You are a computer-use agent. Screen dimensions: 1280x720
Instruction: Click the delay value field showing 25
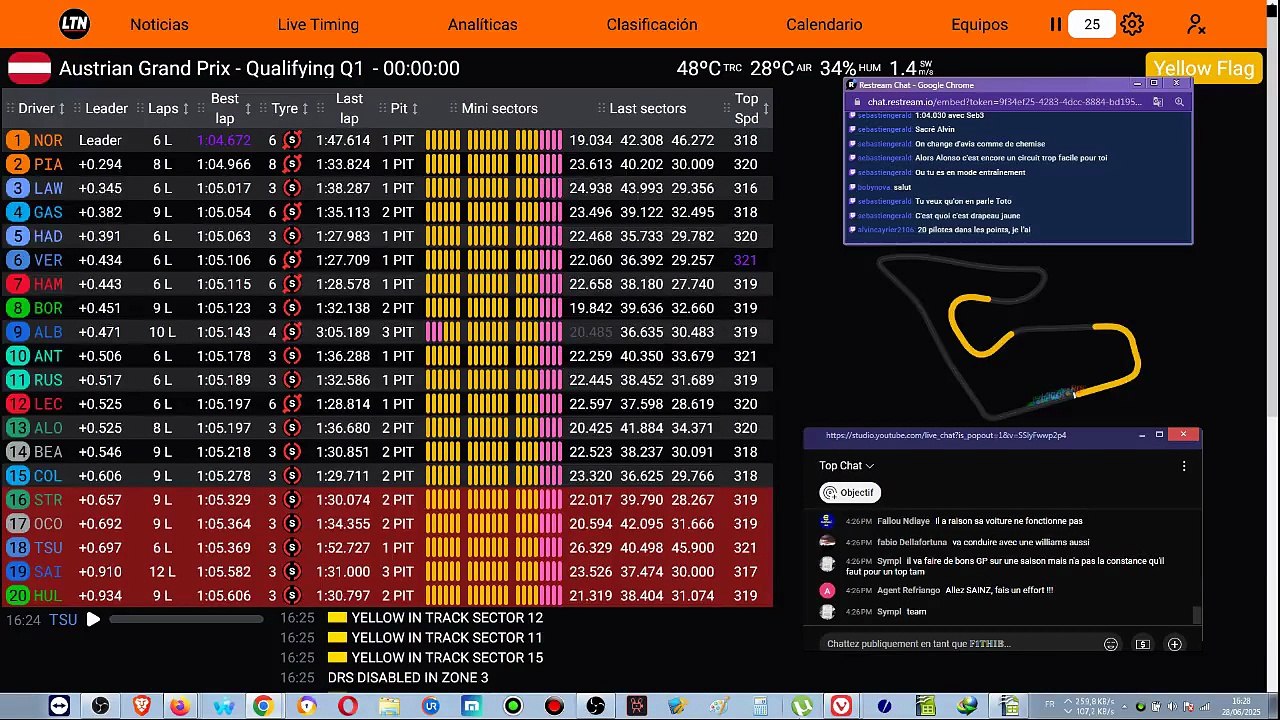coord(1092,24)
